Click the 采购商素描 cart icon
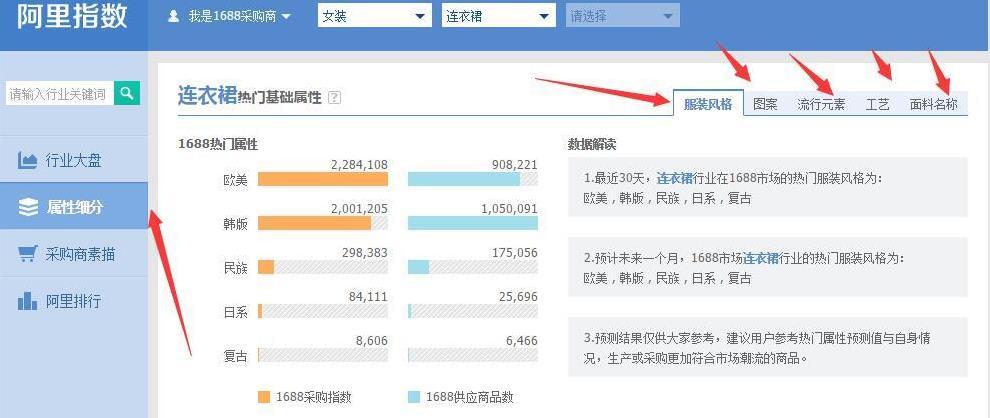 [27, 254]
